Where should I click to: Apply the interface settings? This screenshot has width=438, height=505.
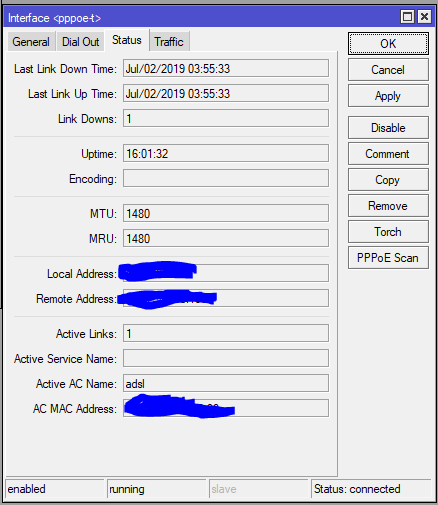coord(388,96)
